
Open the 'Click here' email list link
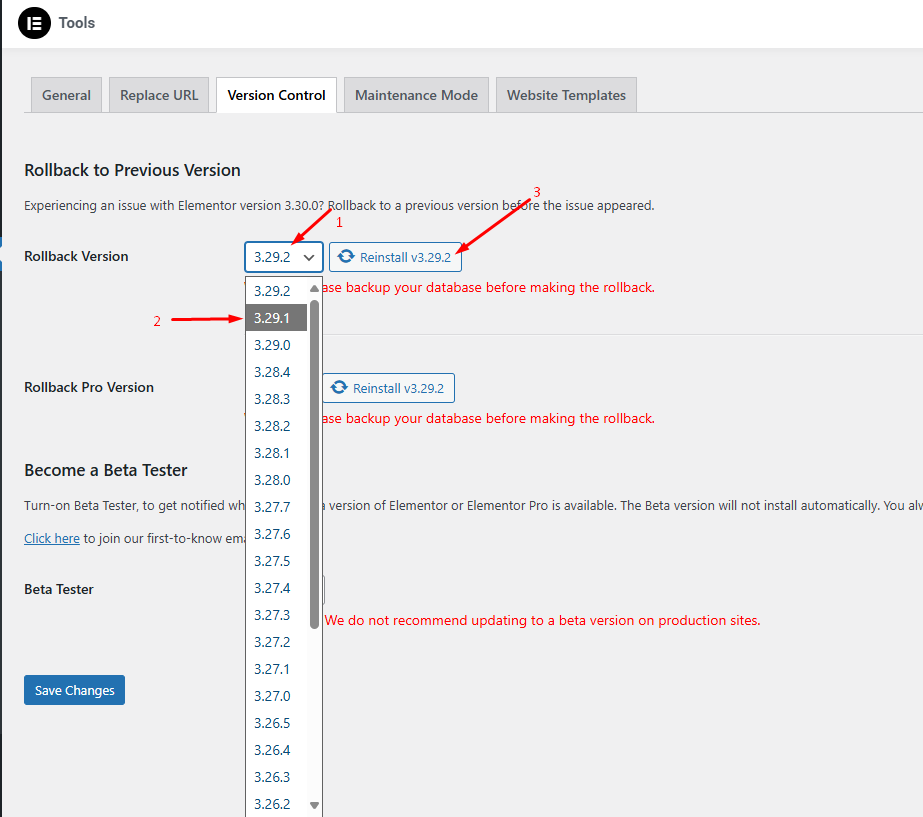[52, 539]
